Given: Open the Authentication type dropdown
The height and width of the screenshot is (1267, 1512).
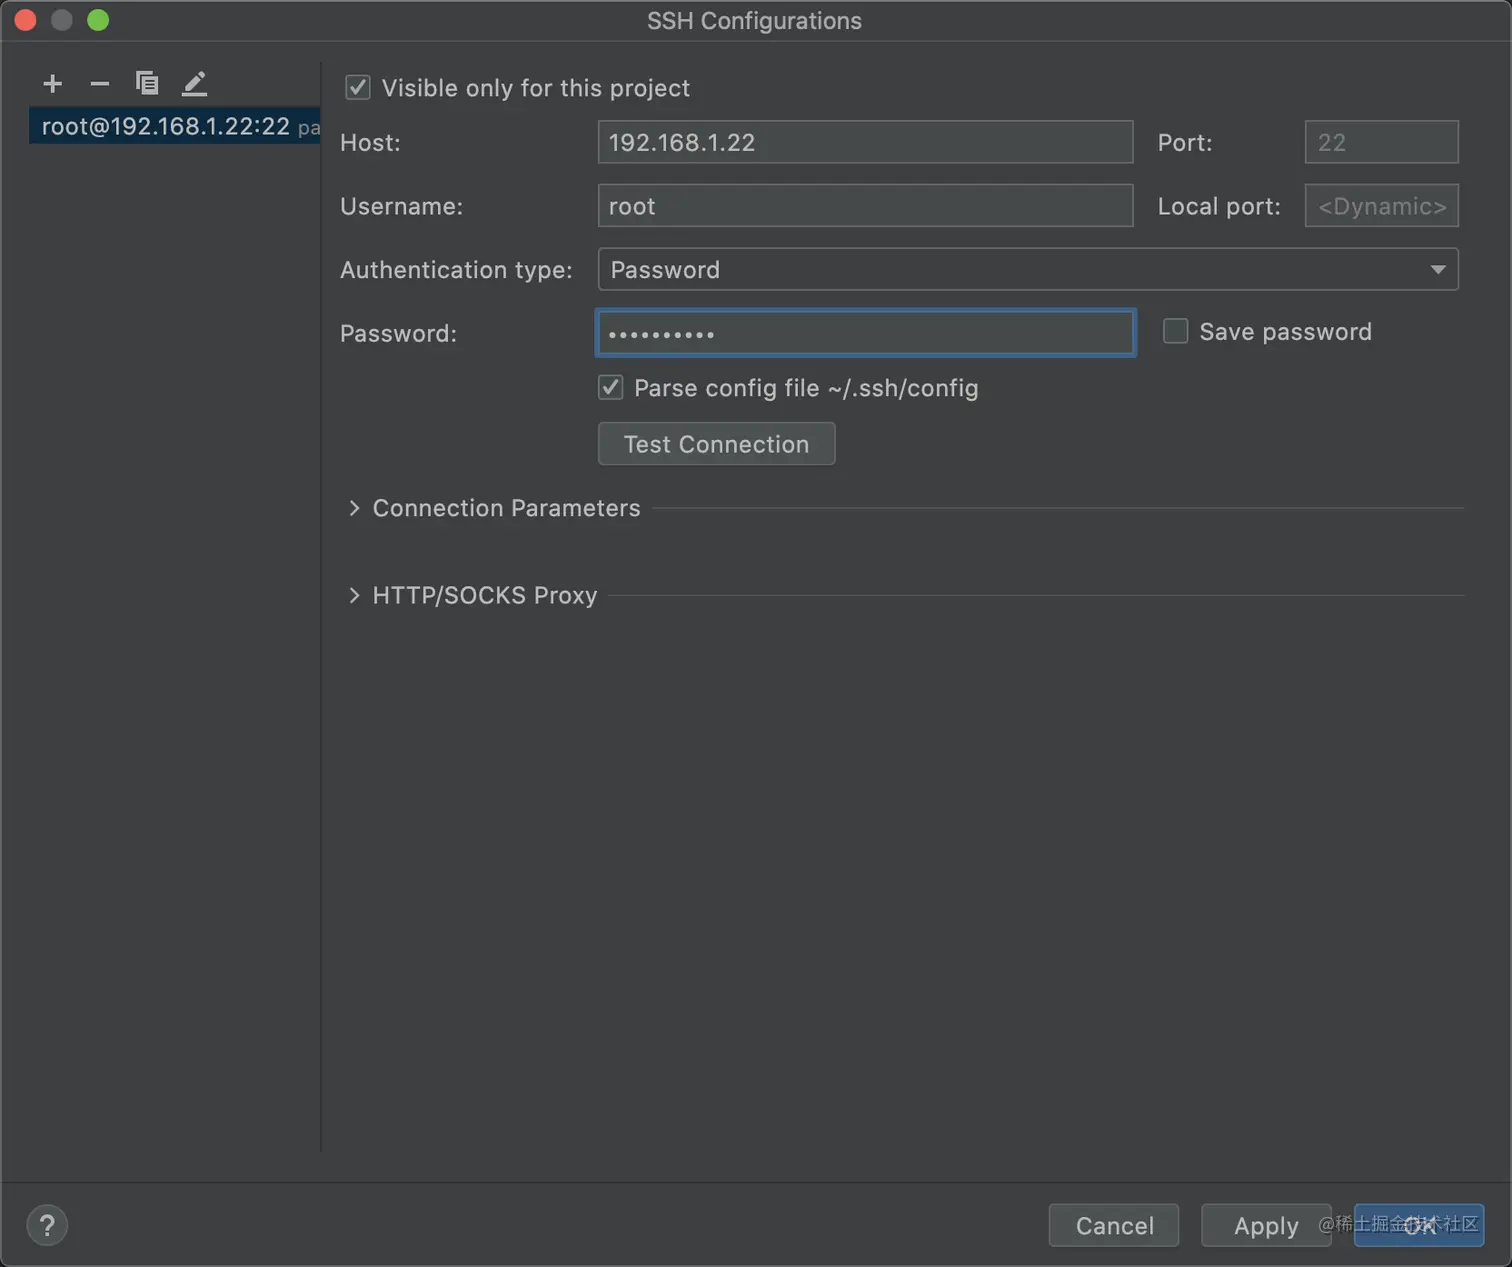Looking at the screenshot, I should pyautogui.click(x=1028, y=270).
